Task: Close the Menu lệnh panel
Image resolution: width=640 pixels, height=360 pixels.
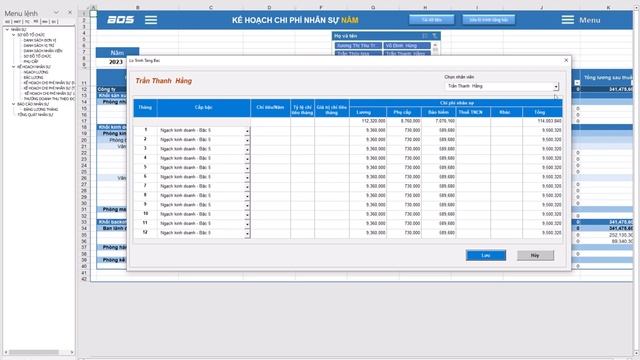Action: click(x=70, y=13)
